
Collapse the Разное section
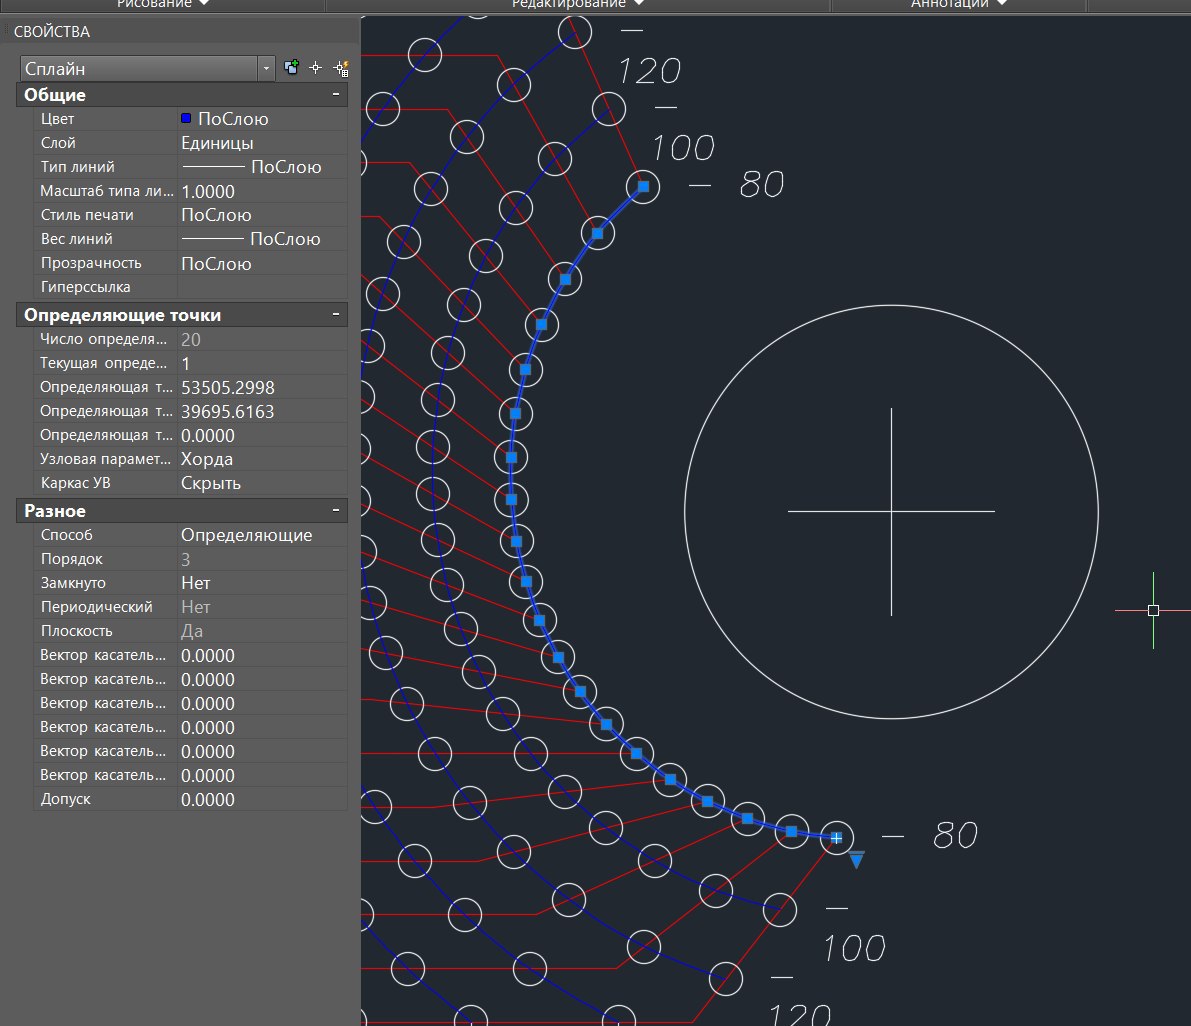click(x=337, y=511)
